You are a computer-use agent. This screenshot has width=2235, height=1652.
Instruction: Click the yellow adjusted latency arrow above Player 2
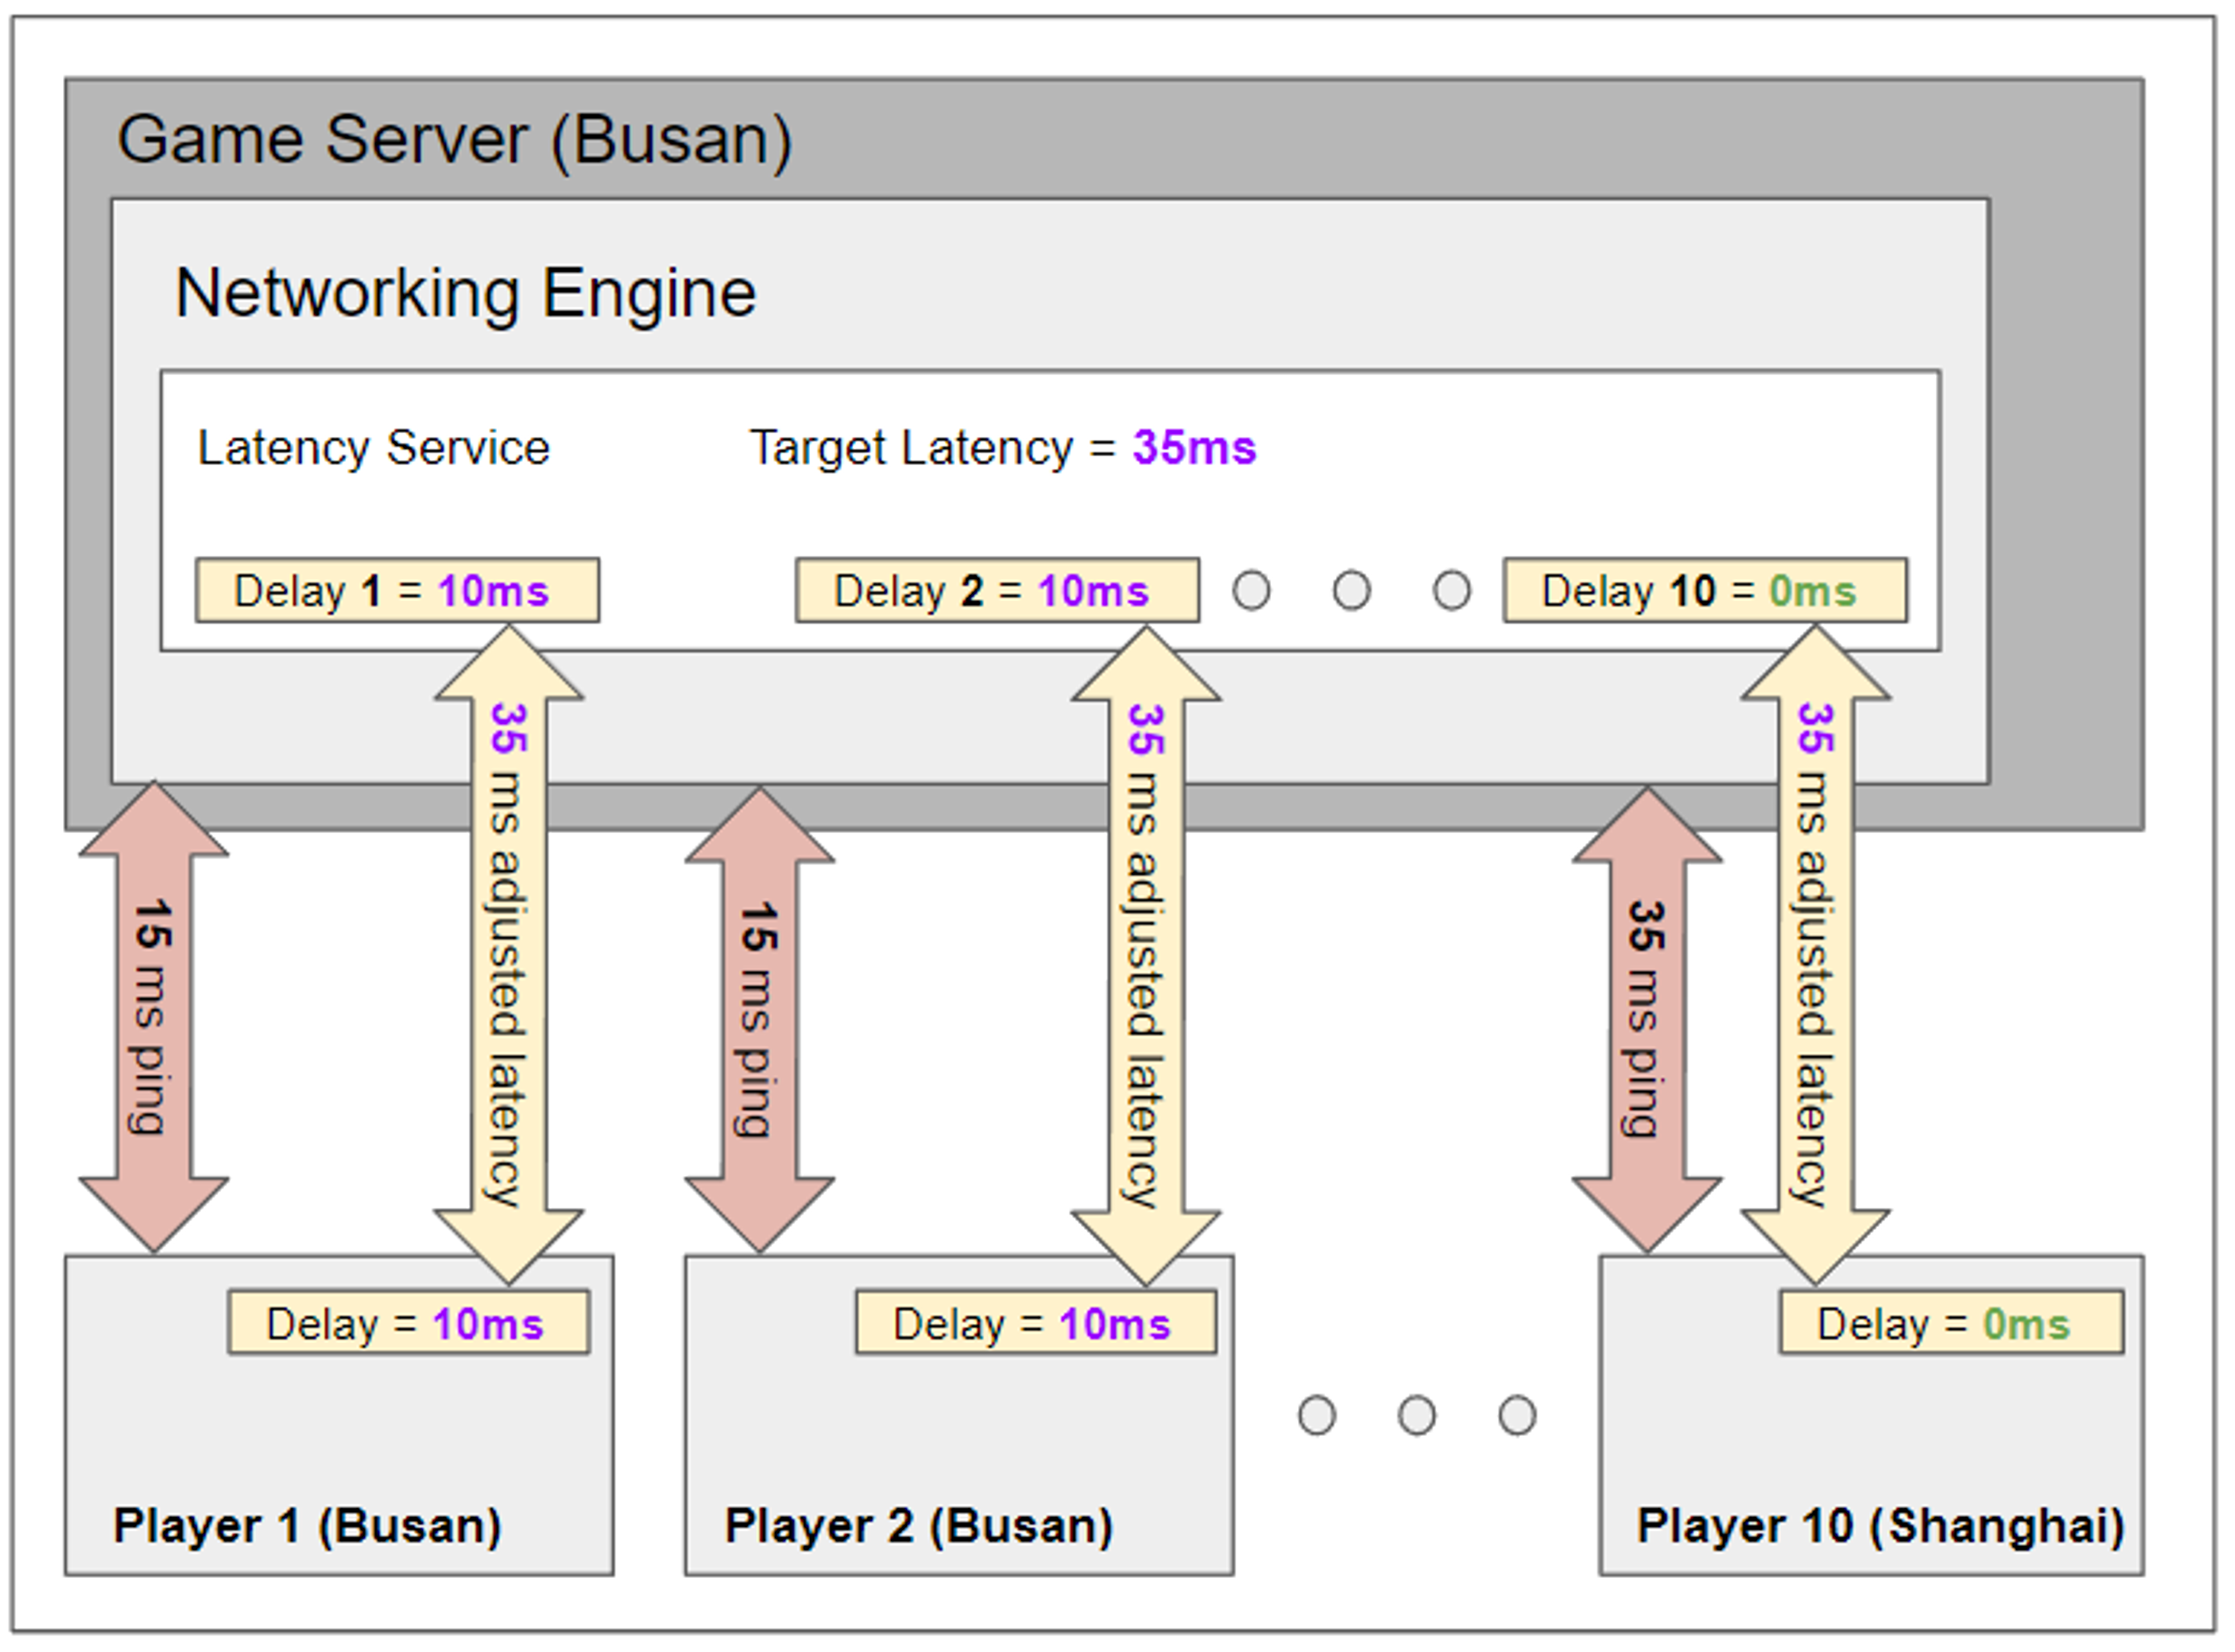[x=1145, y=955]
